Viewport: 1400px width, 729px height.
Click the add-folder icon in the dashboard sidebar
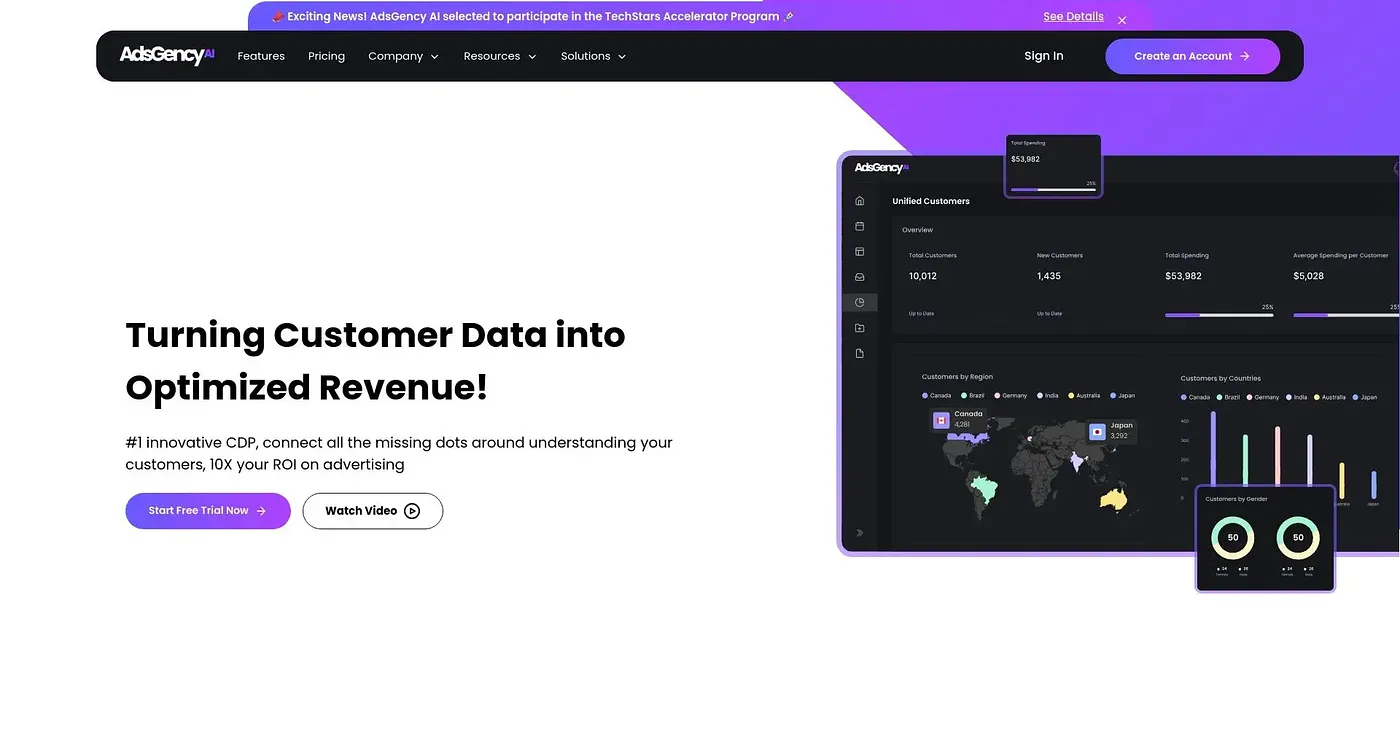pos(859,328)
